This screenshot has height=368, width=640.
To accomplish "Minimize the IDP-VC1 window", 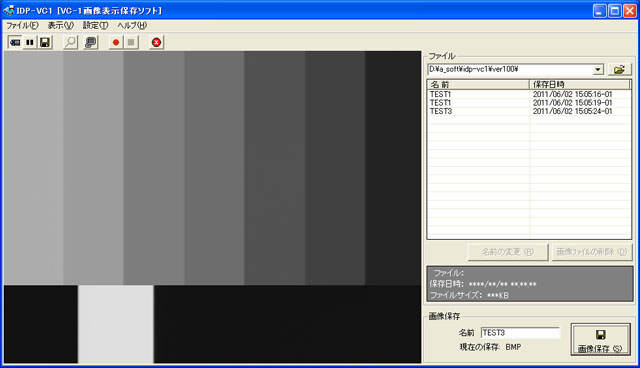I will [600, 11].
